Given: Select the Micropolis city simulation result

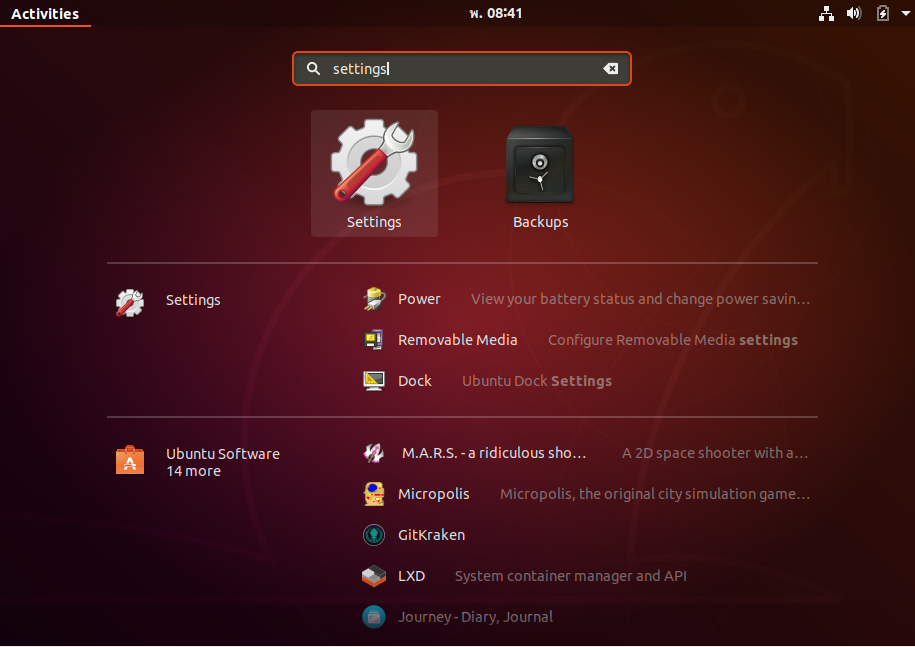Looking at the screenshot, I should (x=373, y=493).
